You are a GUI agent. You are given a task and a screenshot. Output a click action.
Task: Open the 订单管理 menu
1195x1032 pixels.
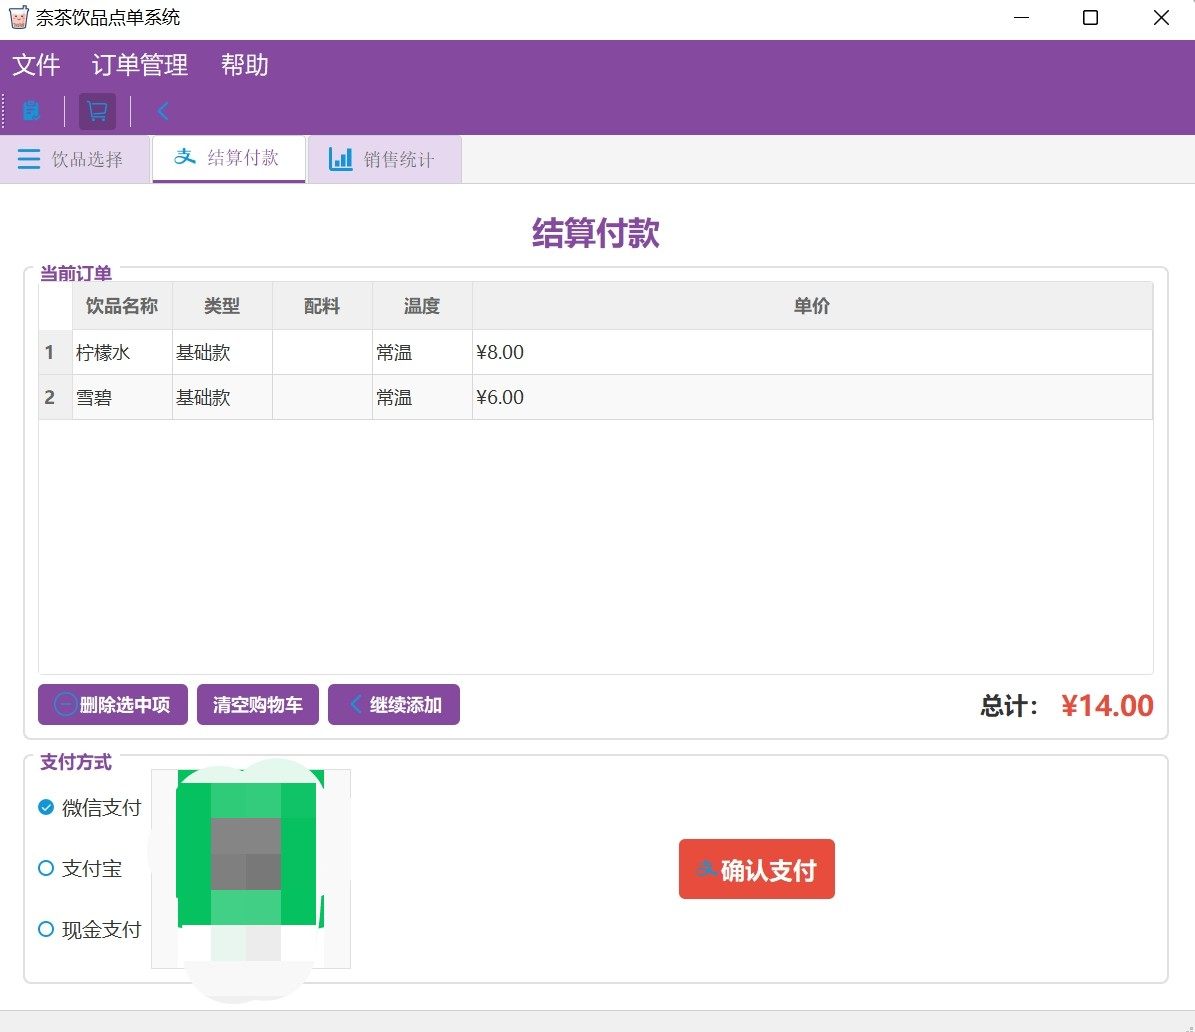140,65
